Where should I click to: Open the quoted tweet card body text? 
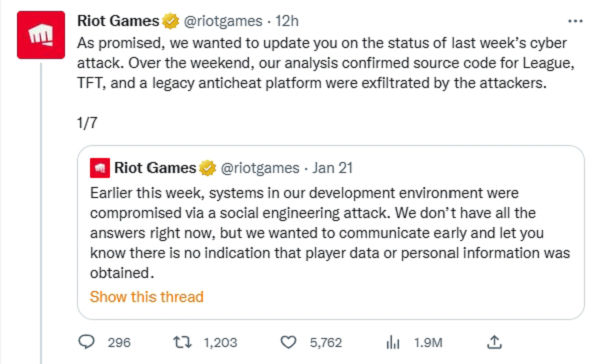click(x=330, y=233)
